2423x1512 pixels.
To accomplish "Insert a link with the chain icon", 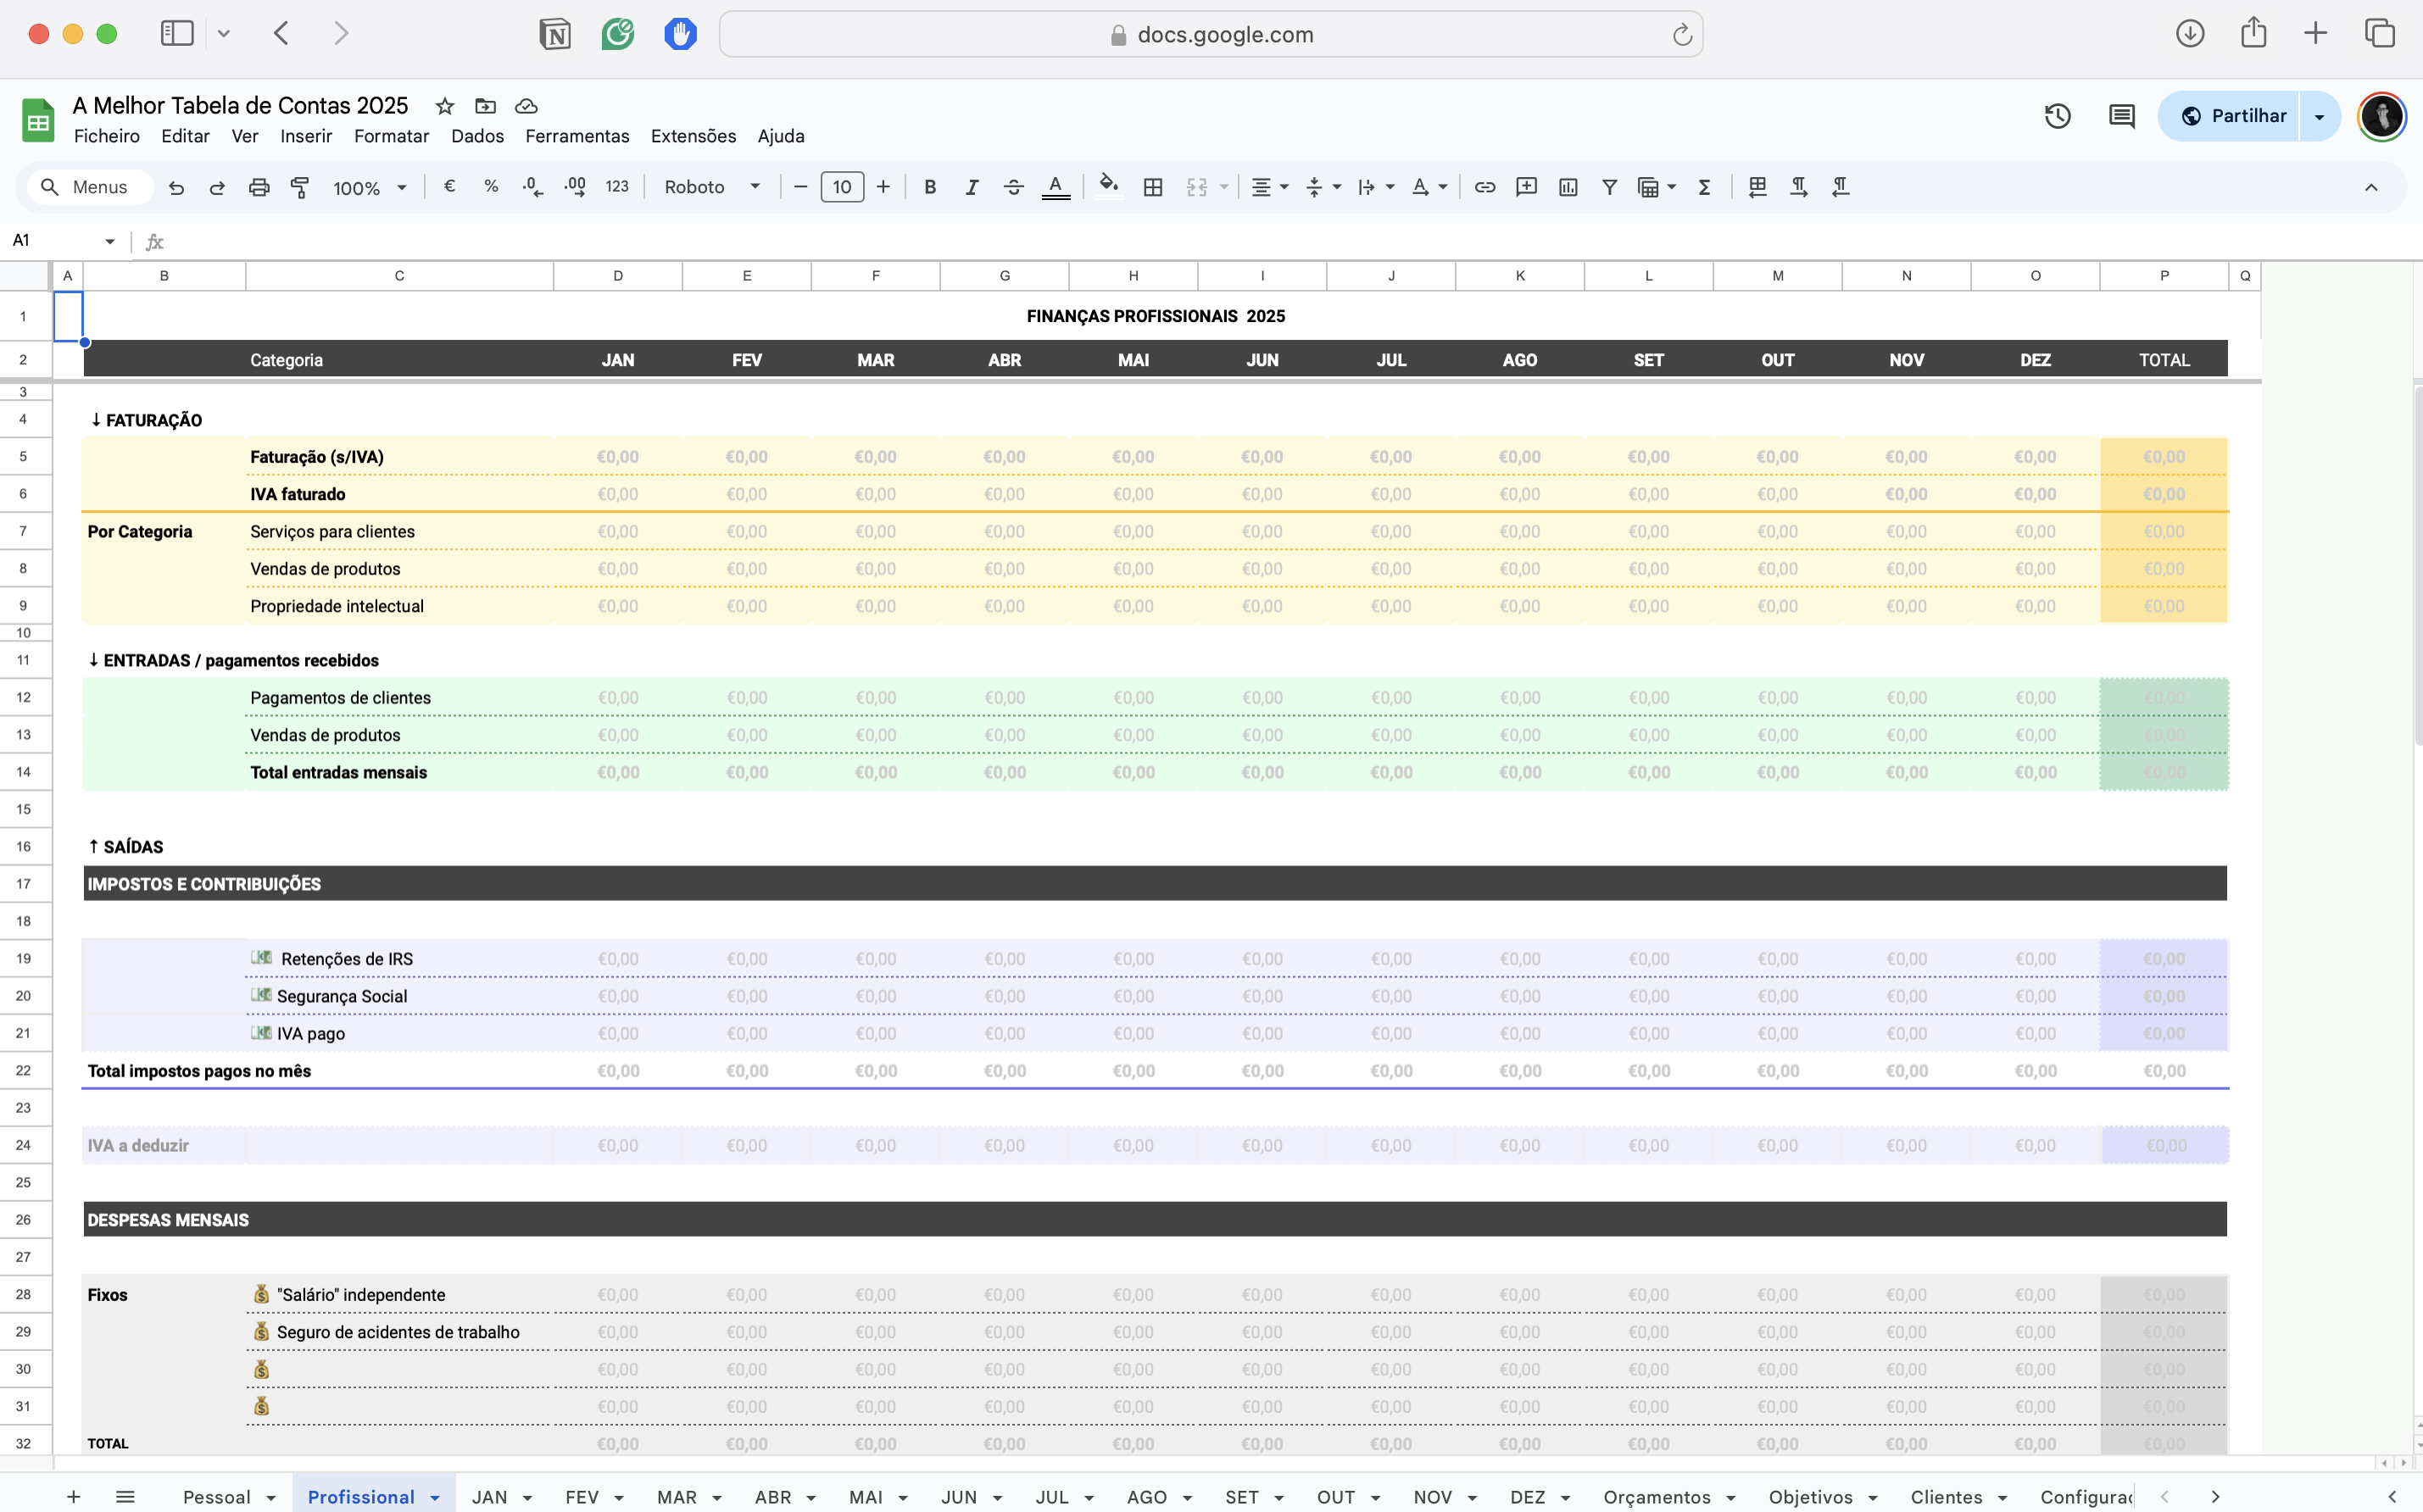I will [1485, 187].
